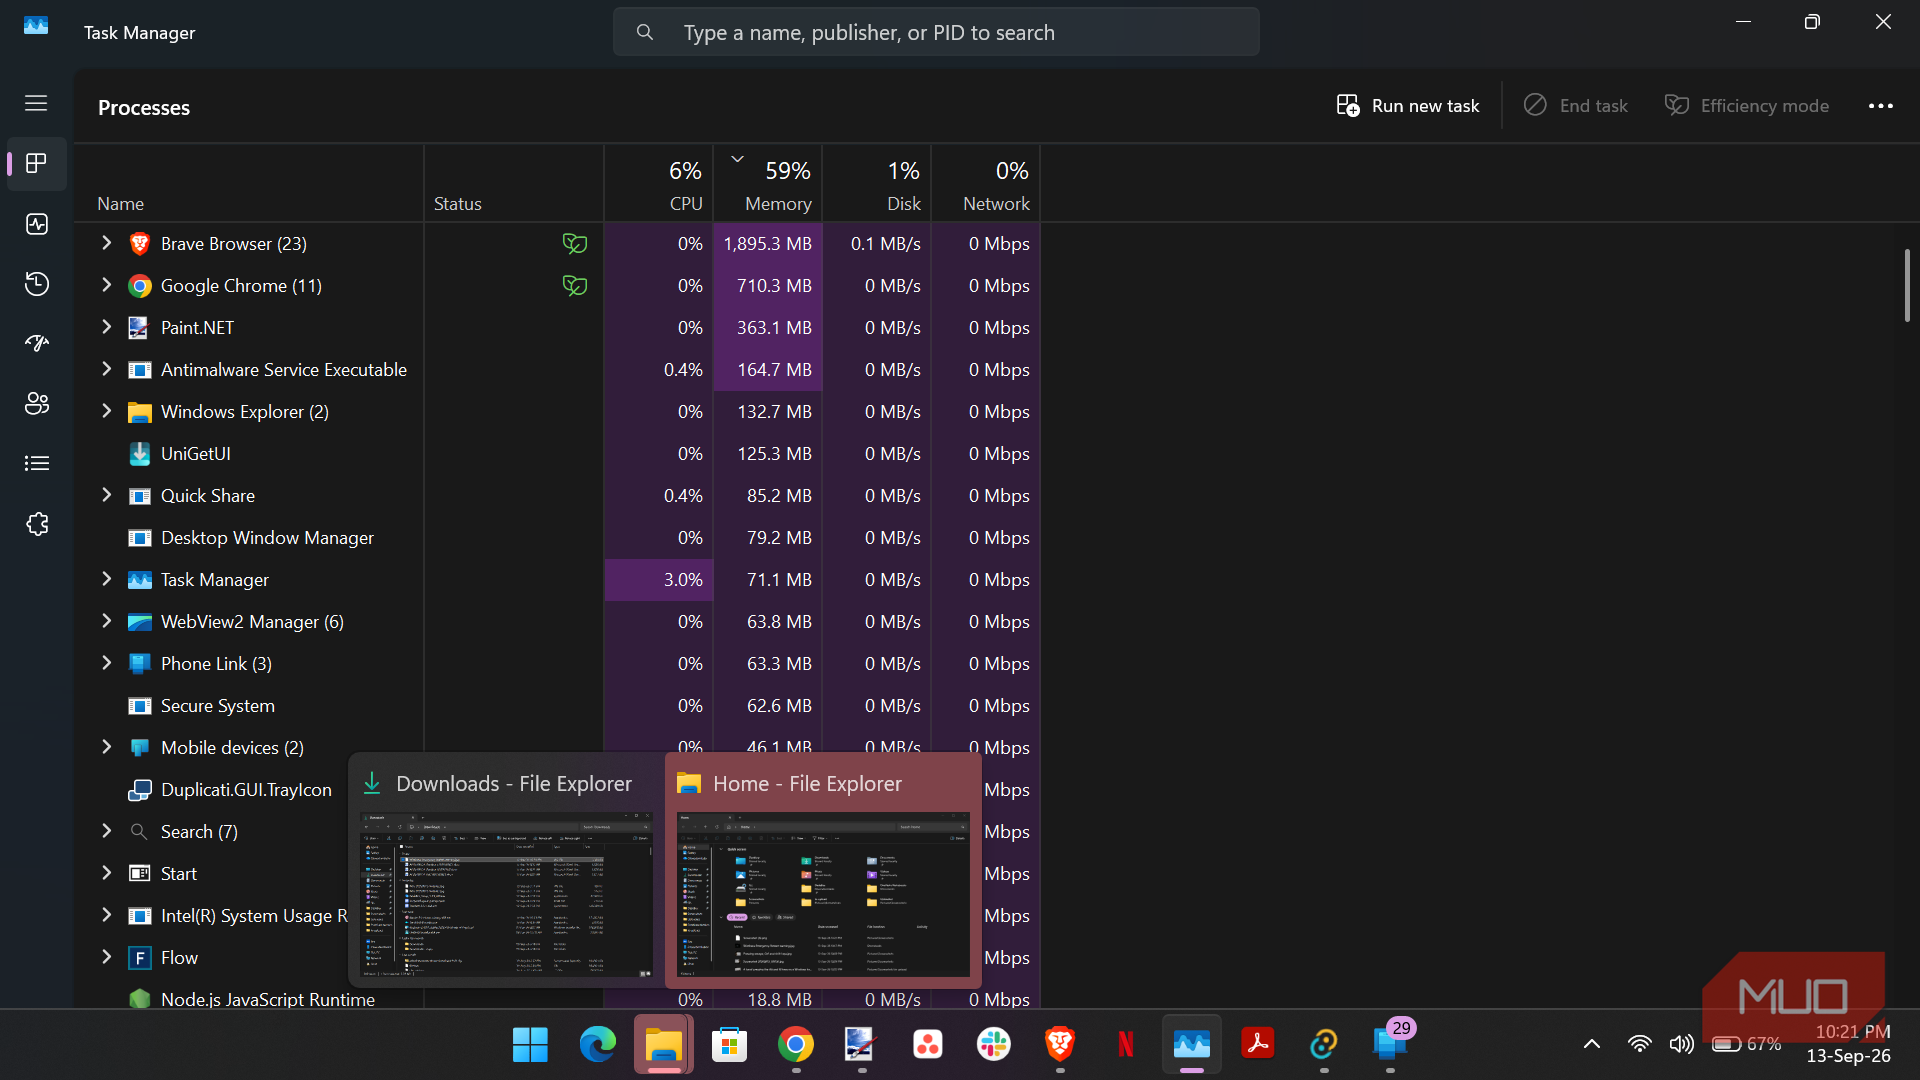This screenshot has width=1920, height=1080.
Task: Open the App history page icon
Action: (x=37, y=284)
